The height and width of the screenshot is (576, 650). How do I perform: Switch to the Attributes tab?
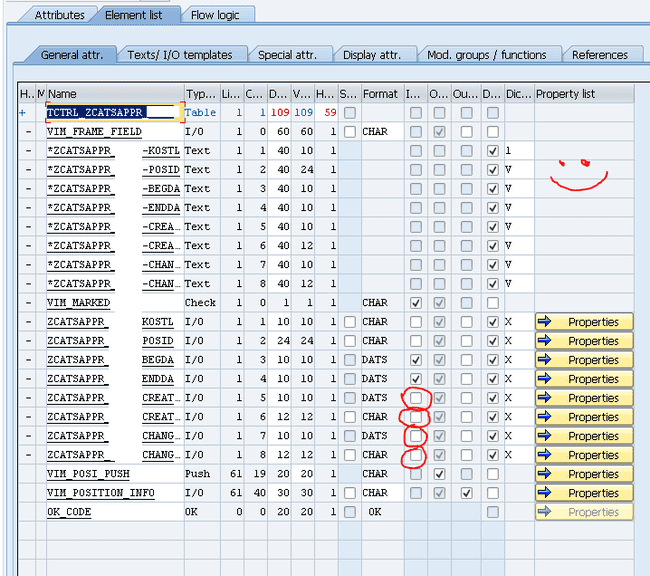pyautogui.click(x=59, y=15)
